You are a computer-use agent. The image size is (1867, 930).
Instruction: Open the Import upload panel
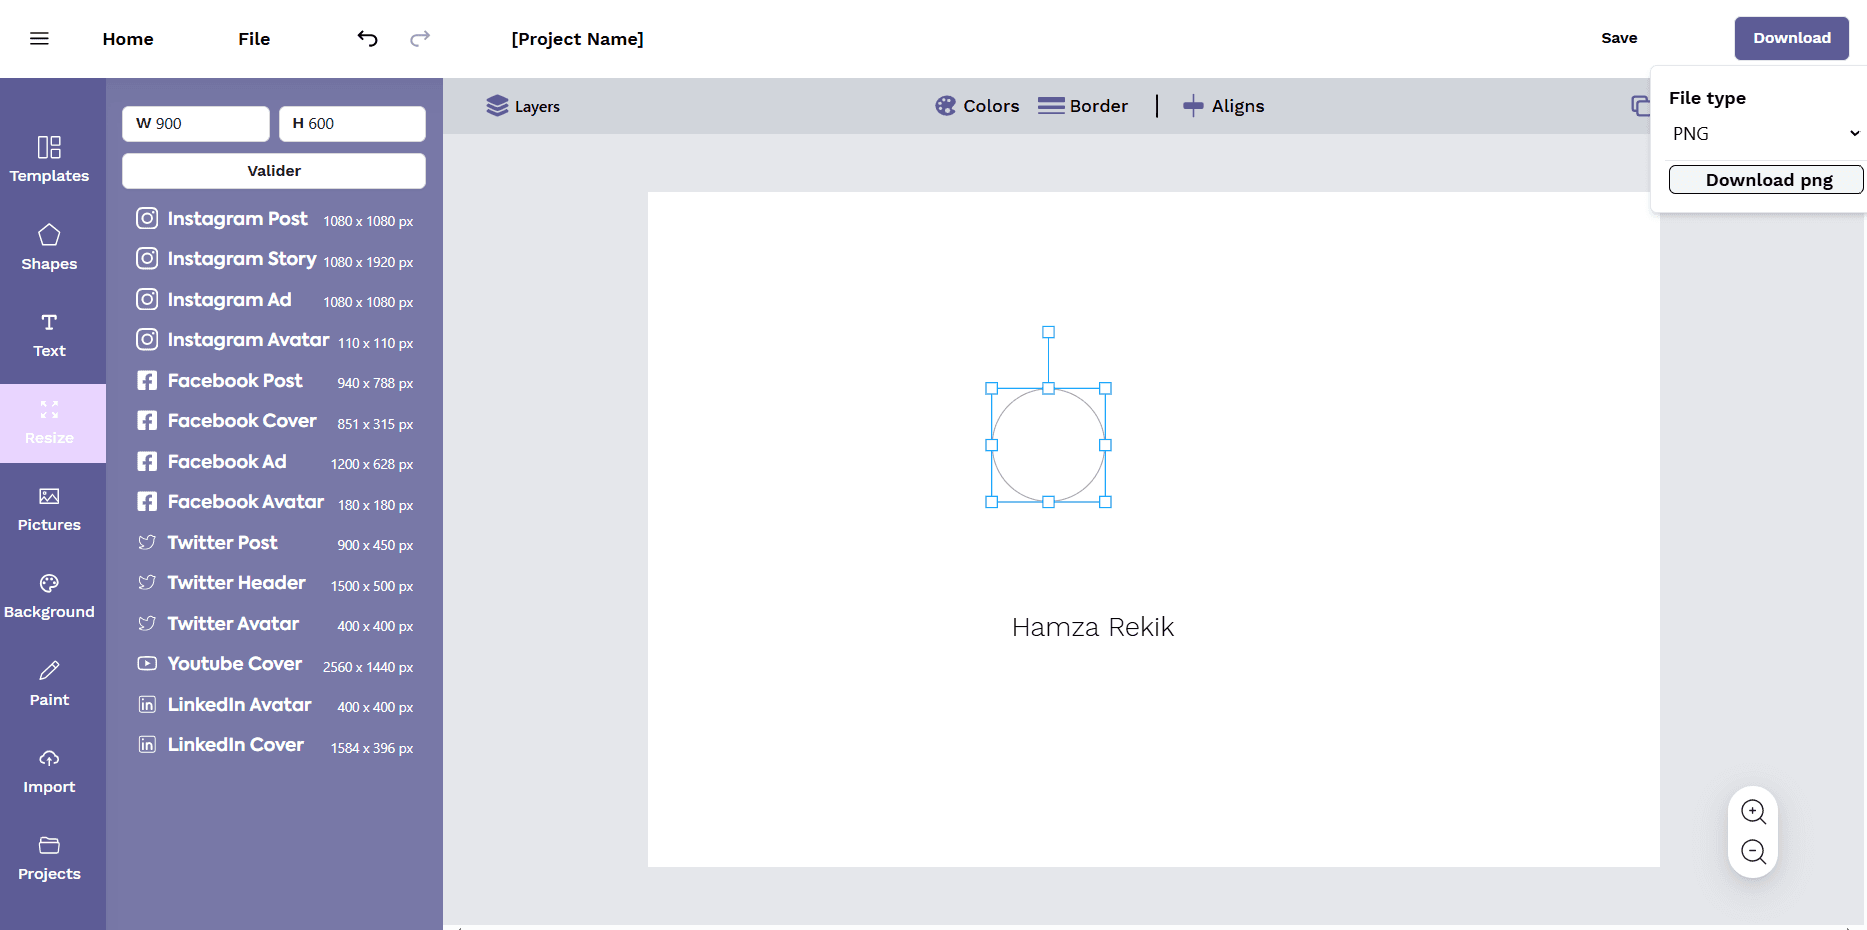[49, 771]
